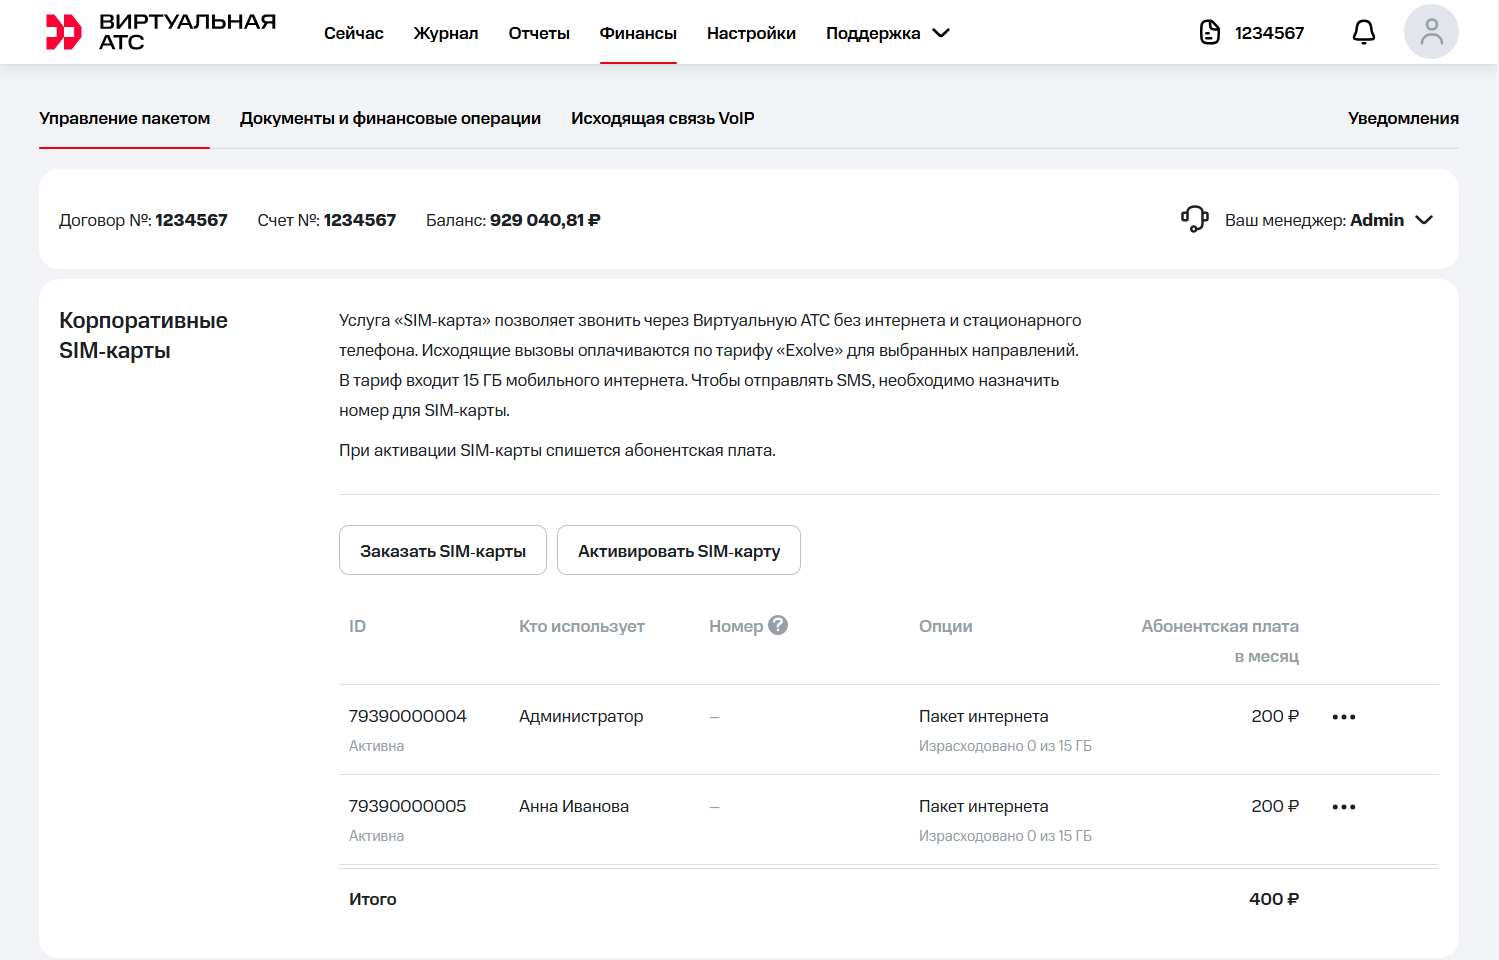Click the question mark help icon beside Номер
Screen dimensions: 1499x960
(x=778, y=625)
